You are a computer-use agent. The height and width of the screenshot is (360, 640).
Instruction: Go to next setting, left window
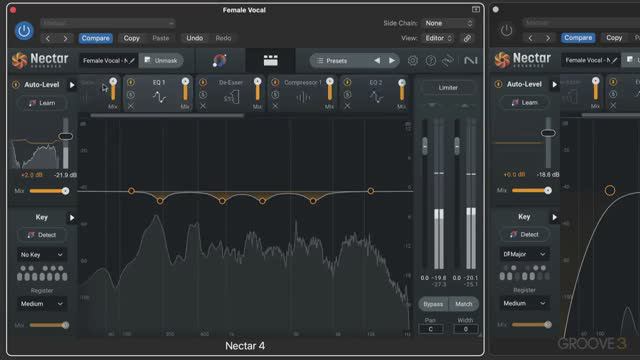tap(65, 38)
